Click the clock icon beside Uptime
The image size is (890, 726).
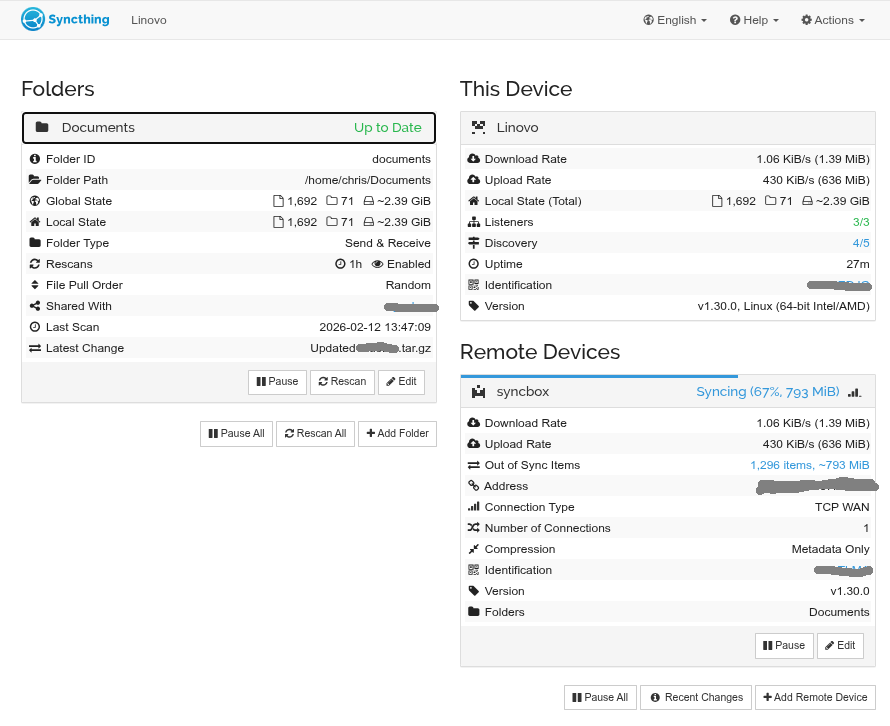click(474, 264)
